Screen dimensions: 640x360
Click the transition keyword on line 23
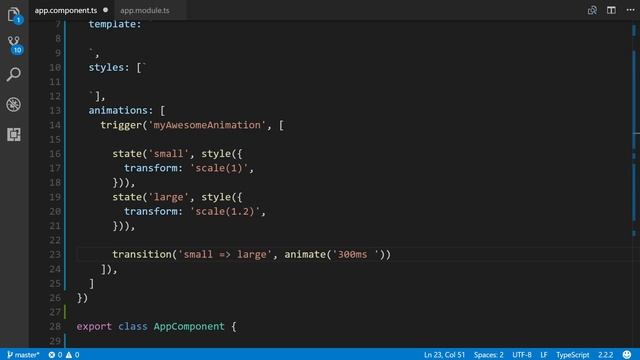[x=142, y=254]
